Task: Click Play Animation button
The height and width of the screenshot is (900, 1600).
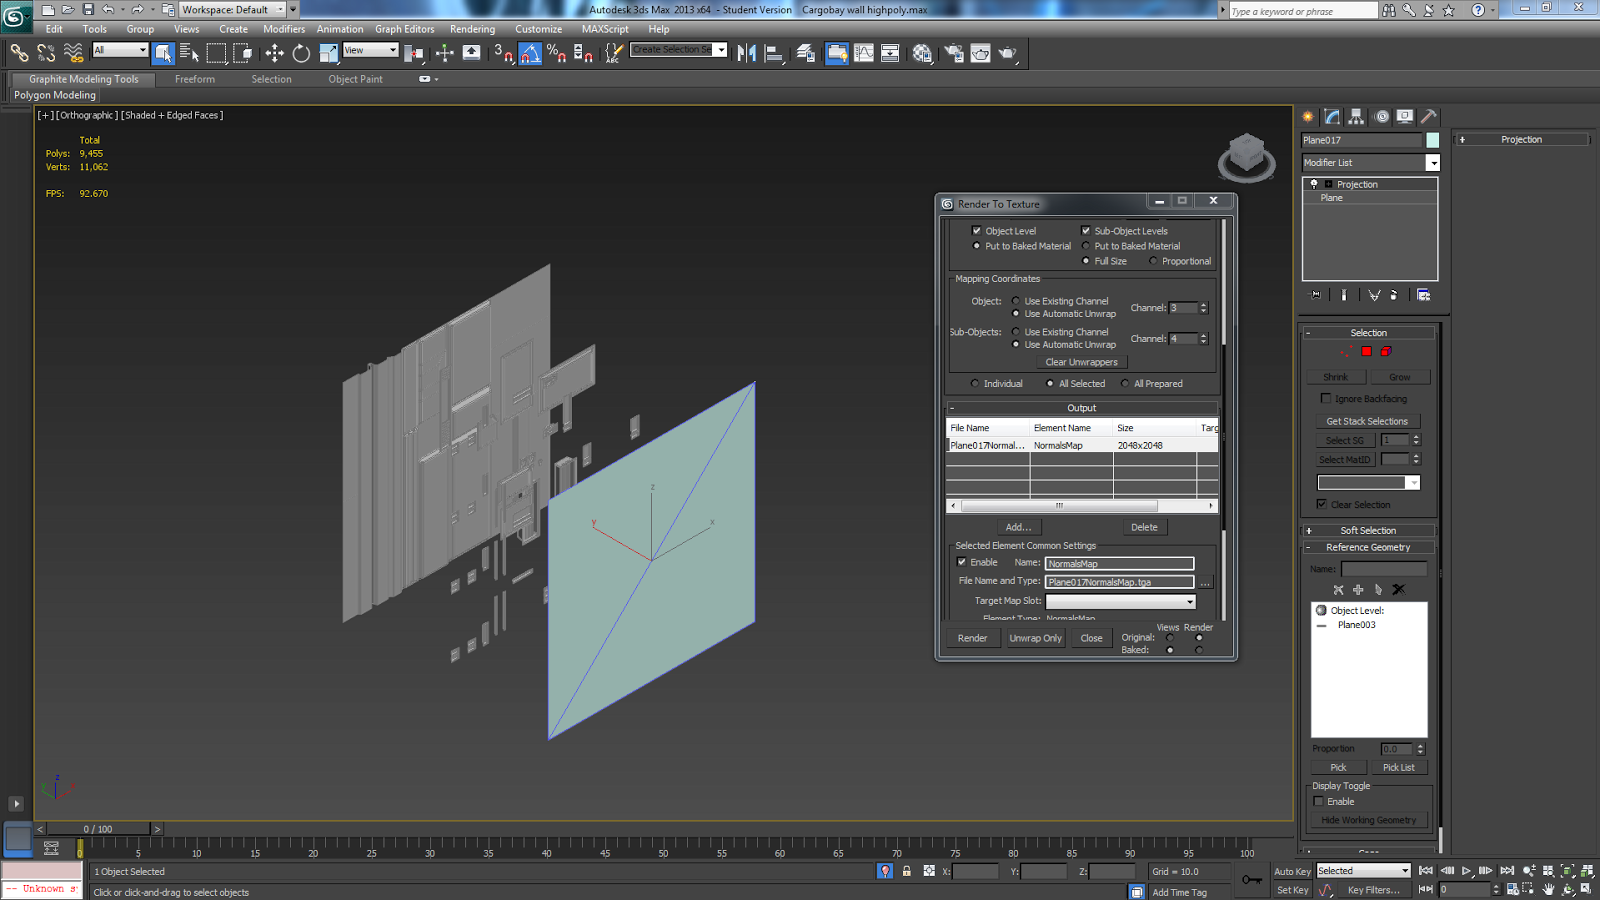Action: pyautogui.click(x=1466, y=871)
